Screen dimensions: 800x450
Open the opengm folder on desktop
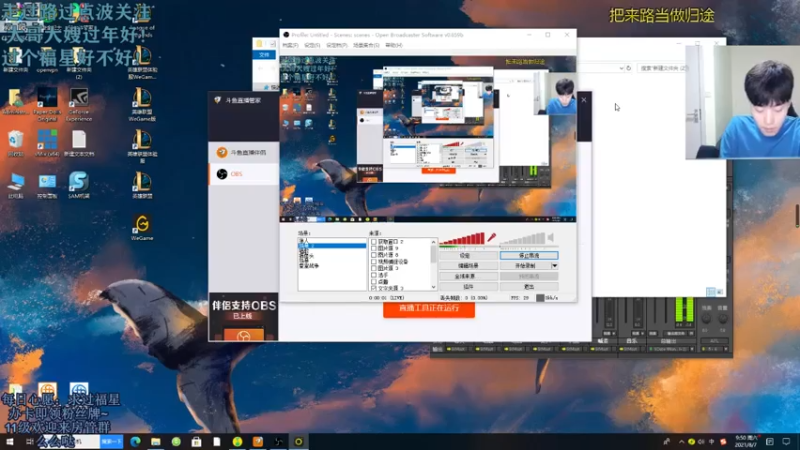47,59
